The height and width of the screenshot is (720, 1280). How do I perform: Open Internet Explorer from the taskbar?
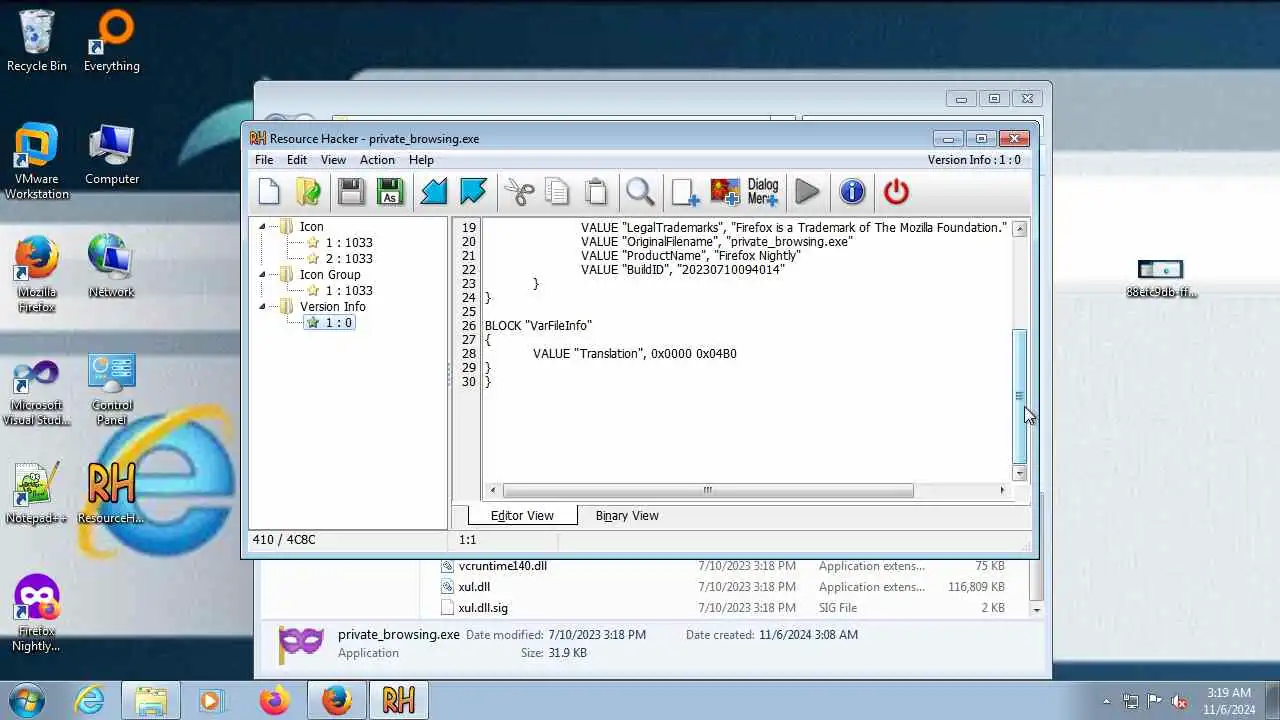click(89, 700)
